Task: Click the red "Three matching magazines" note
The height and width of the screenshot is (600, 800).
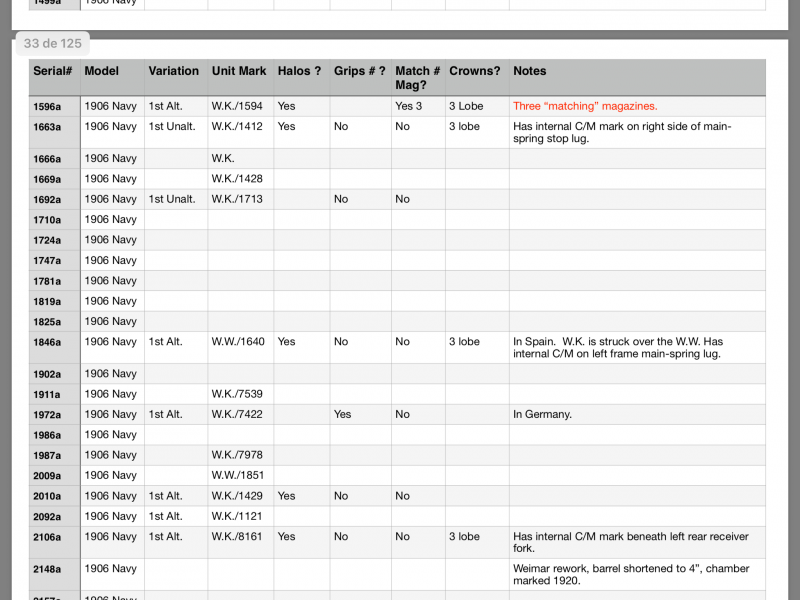Action: click(x=585, y=106)
